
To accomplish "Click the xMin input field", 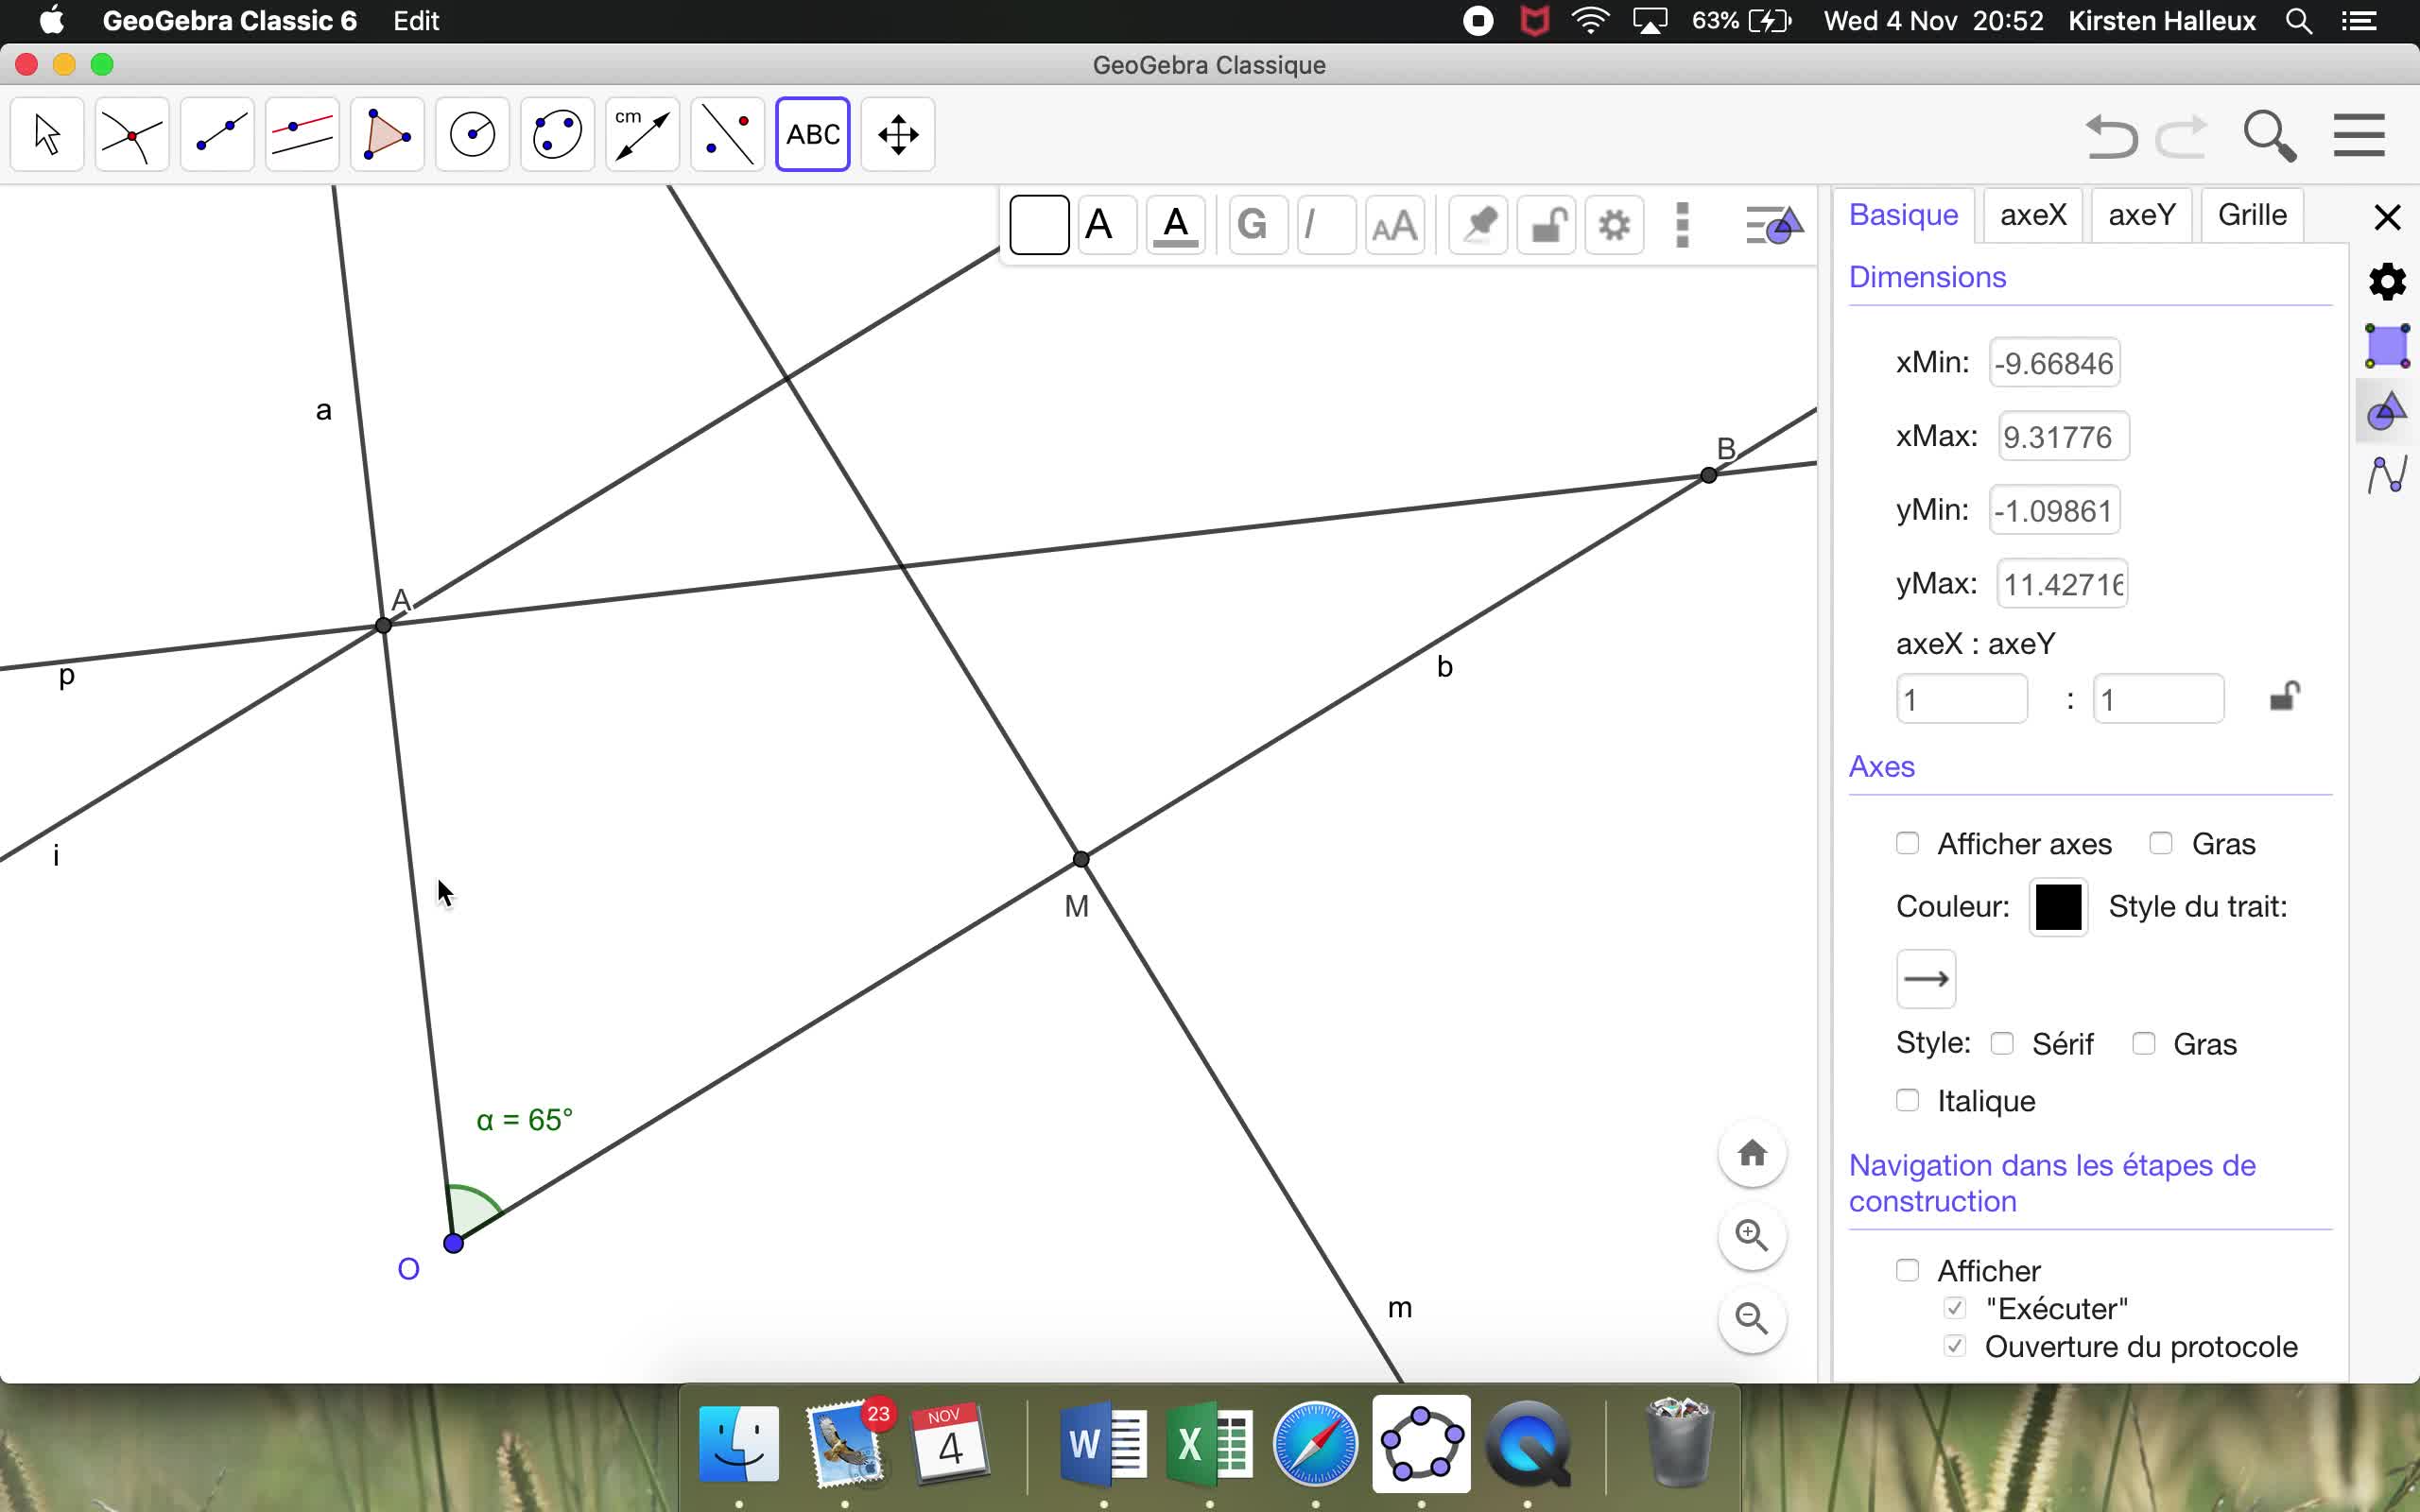I will pos(2054,363).
